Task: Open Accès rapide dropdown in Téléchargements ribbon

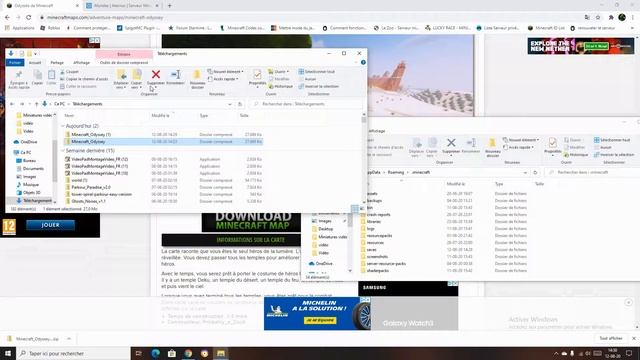Action: coord(223,79)
